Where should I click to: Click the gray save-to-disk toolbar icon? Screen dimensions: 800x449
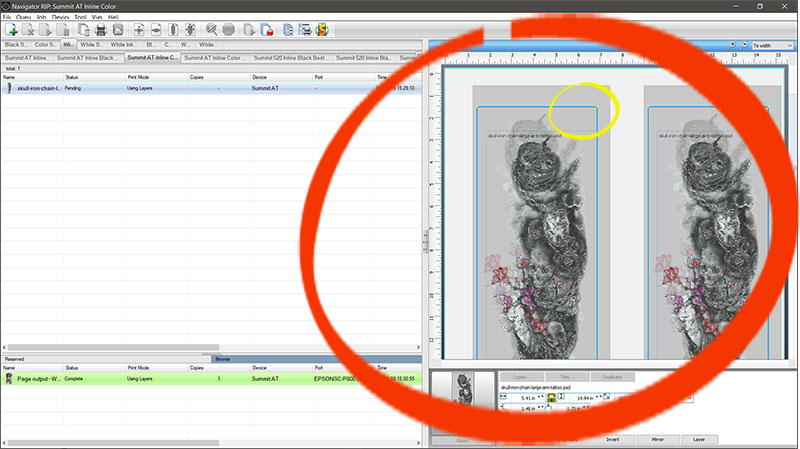click(x=118, y=30)
